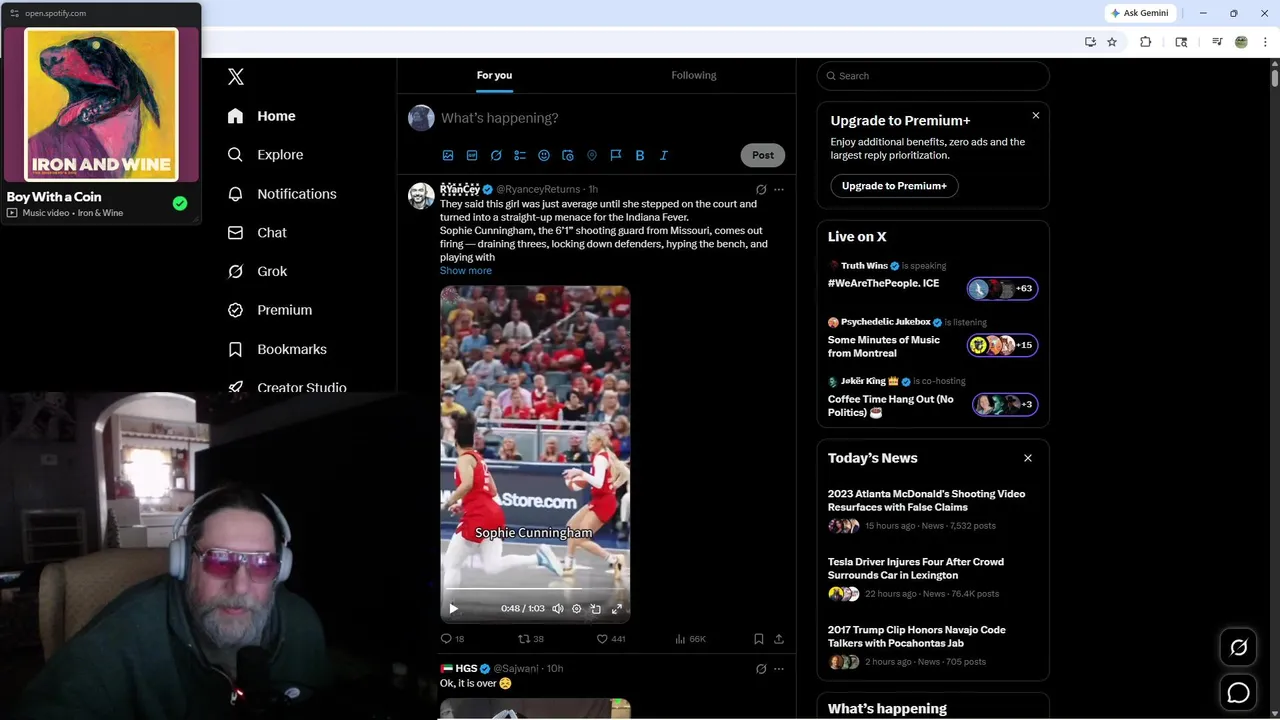Screen dimensions: 1280x720
Task: Expand post with Show more
Action: [466, 270]
